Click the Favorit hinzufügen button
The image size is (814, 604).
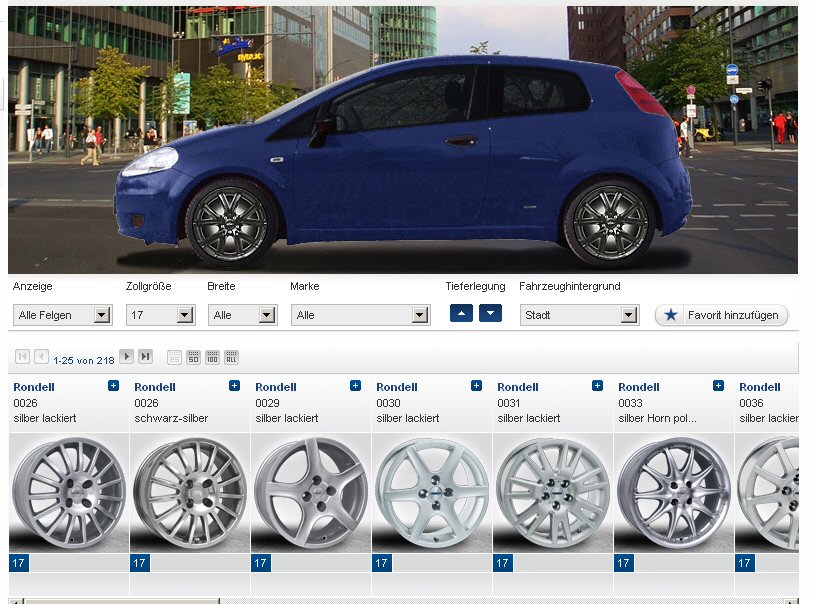pos(722,315)
